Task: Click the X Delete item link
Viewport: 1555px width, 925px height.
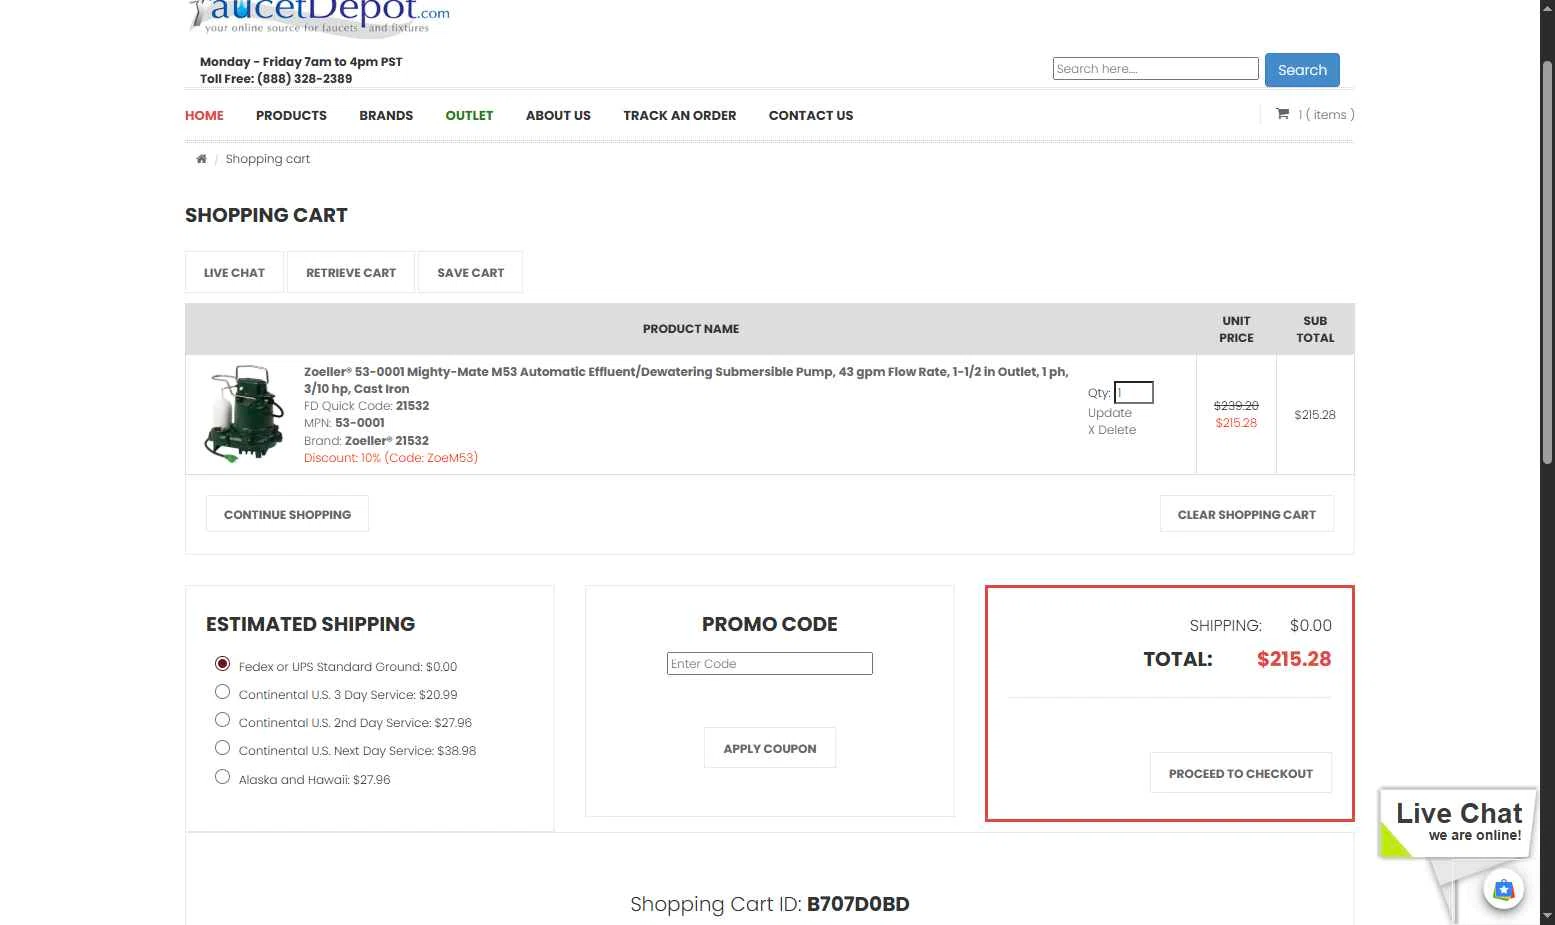Action: pyautogui.click(x=1112, y=430)
